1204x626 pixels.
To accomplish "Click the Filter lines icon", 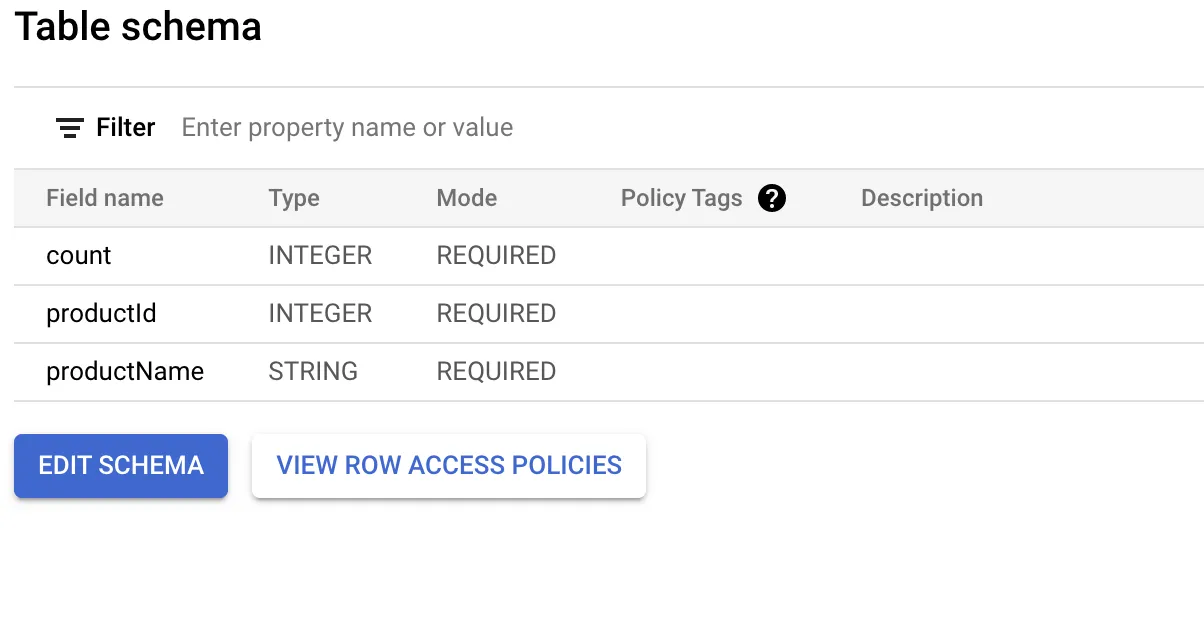I will tap(69, 128).
